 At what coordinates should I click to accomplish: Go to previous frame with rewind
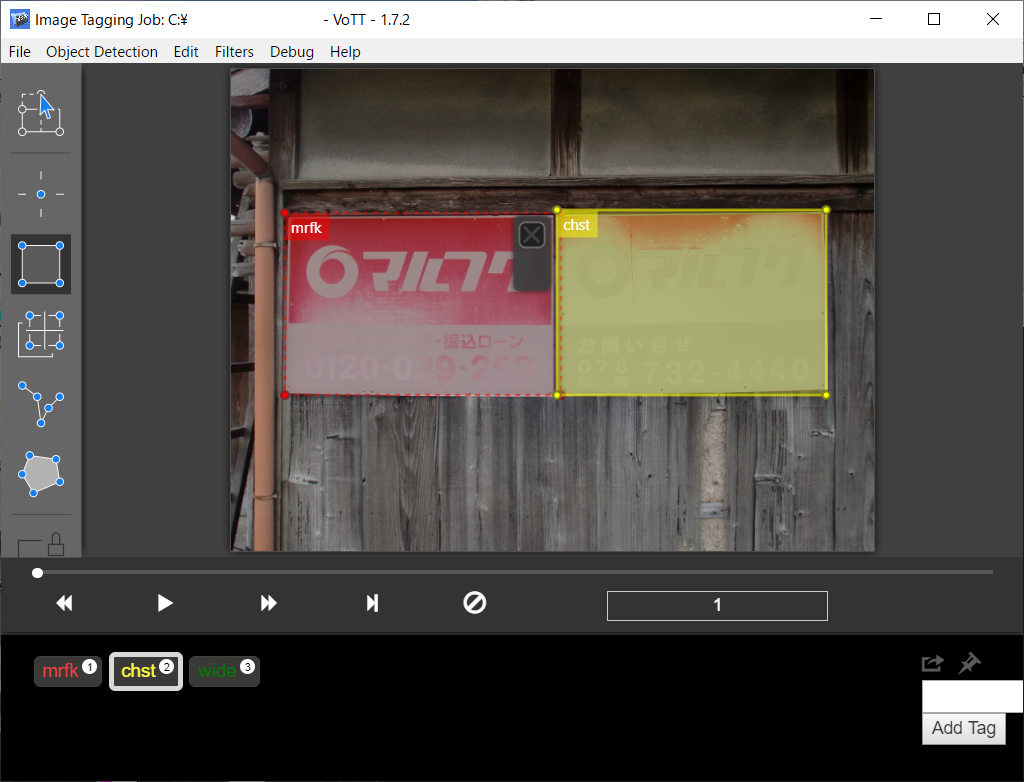[64, 603]
